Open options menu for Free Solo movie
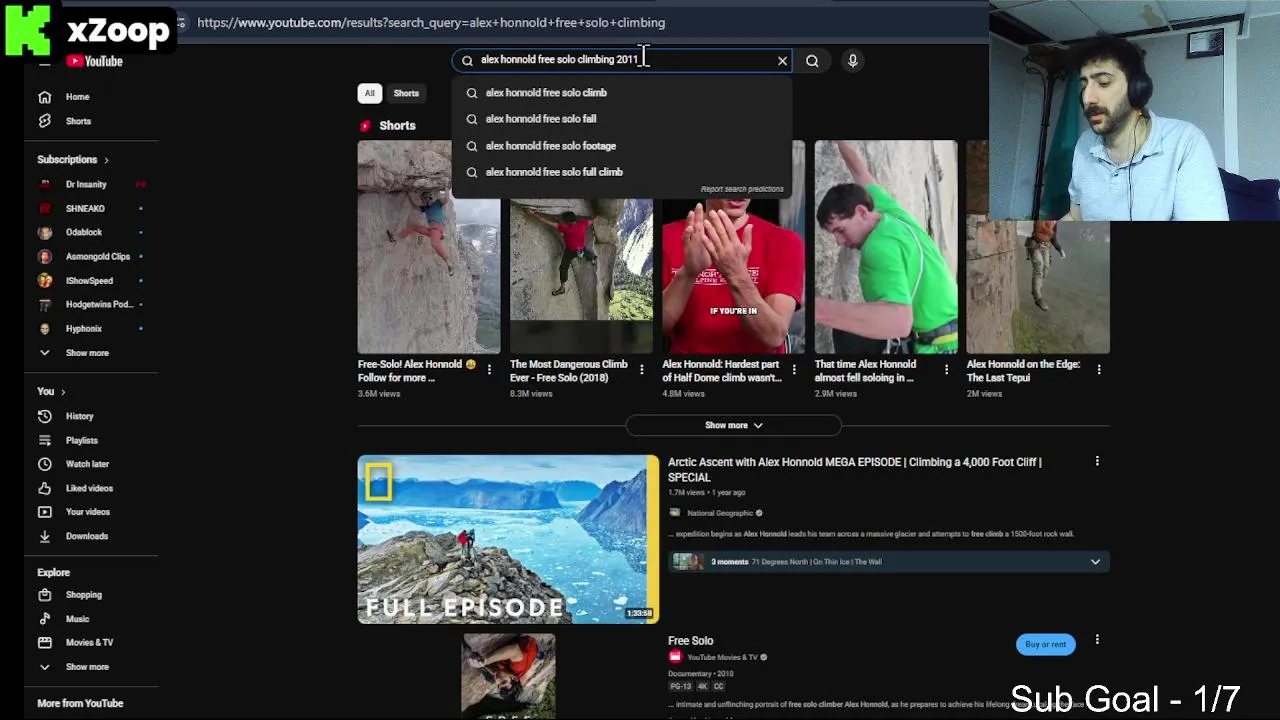The image size is (1280, 720). tap(1097, 640)
